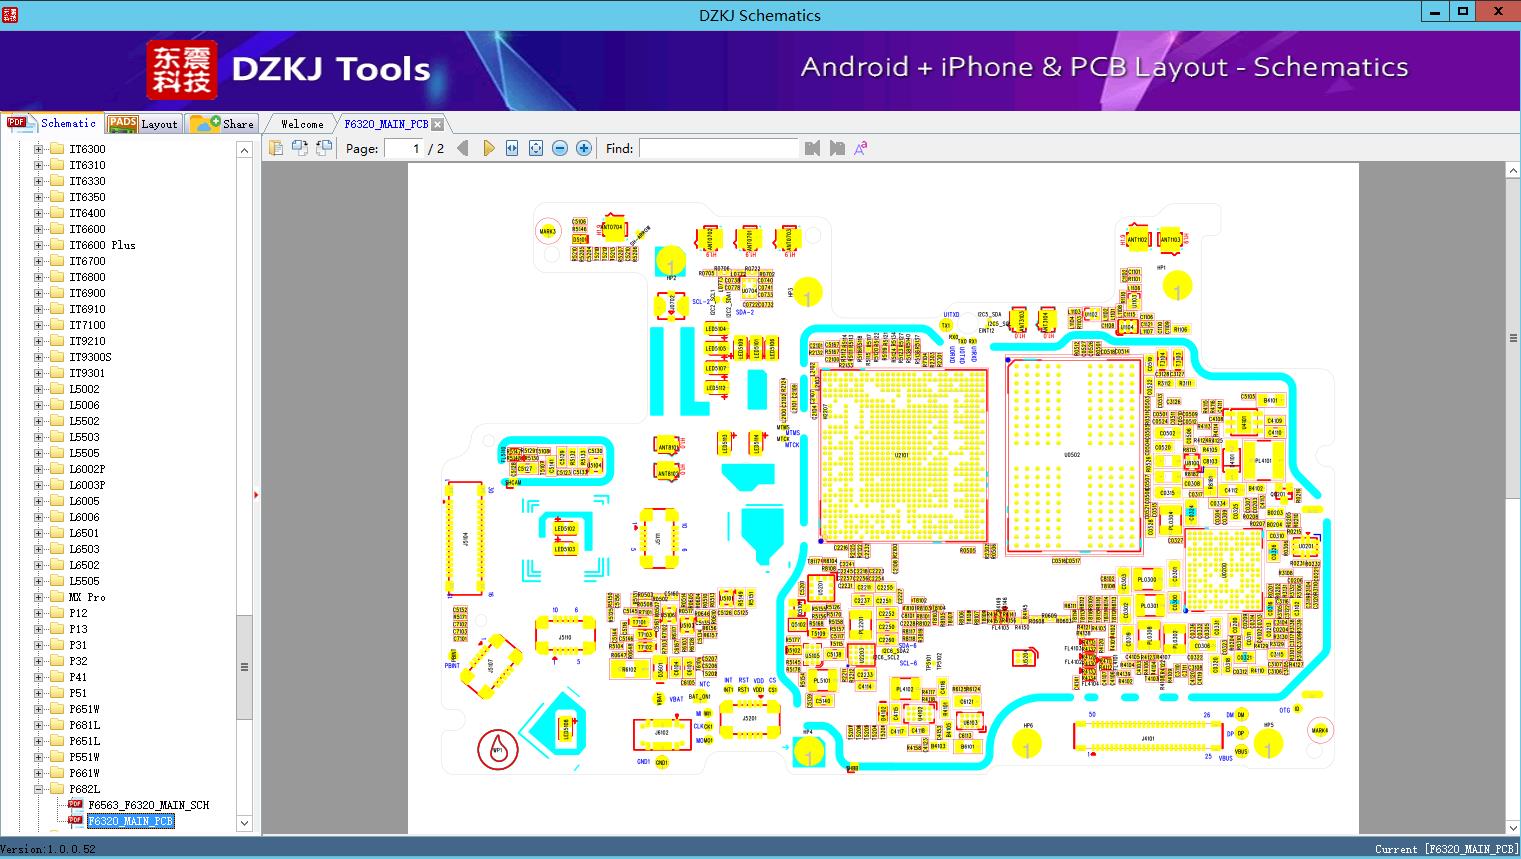This screenshot has width=1521, height=859.
Task: Expand the IT6600 Plus folder
Action: [39, 245]
